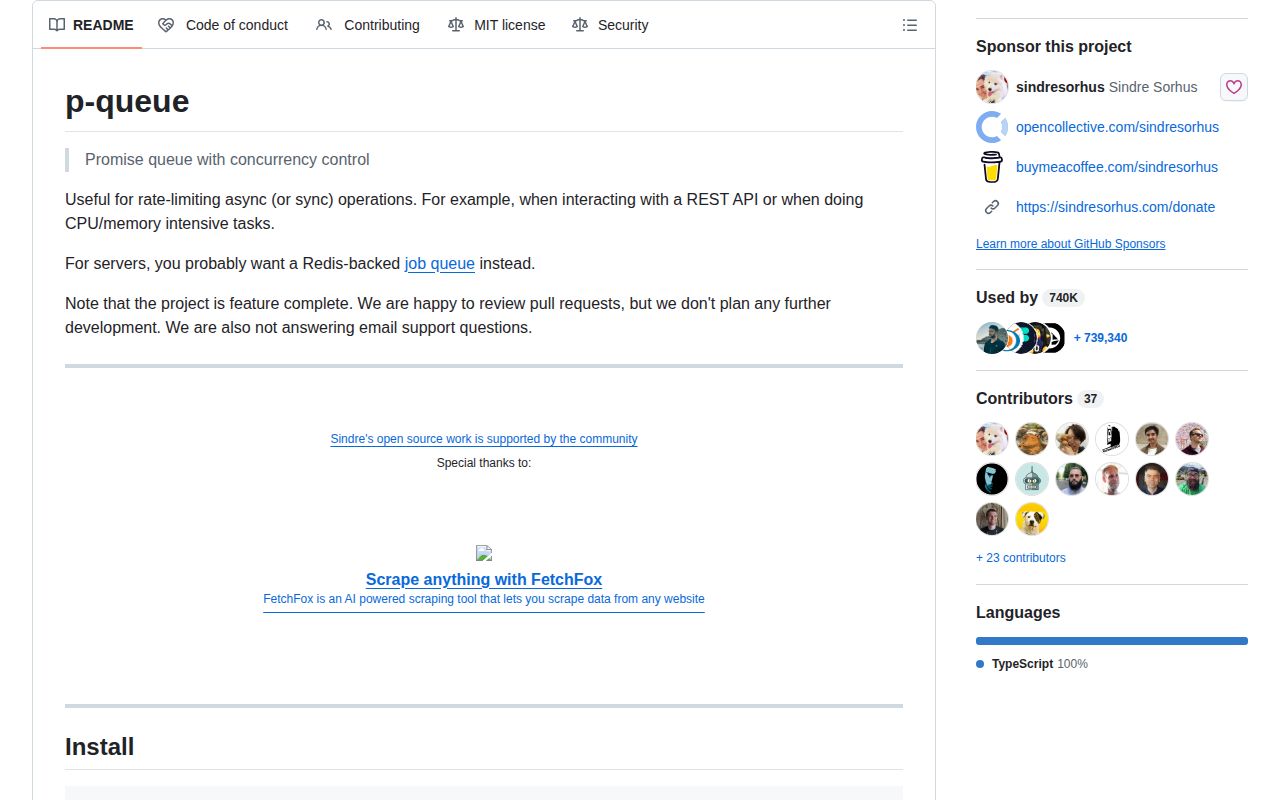
Task: Click the first Used by avatar
Action: tap(990, 338)
